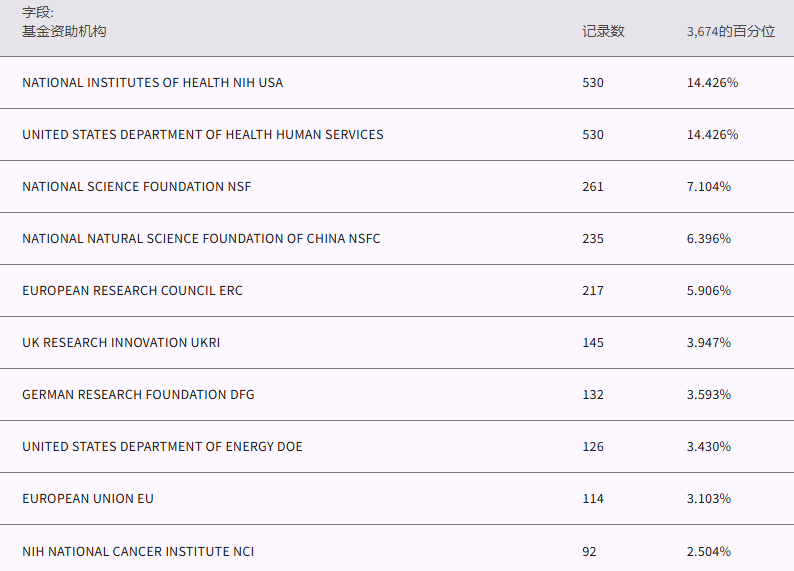Open United States Department of Health Human Services
Screen dimensions: 794x571
click(x=202, y=135)
